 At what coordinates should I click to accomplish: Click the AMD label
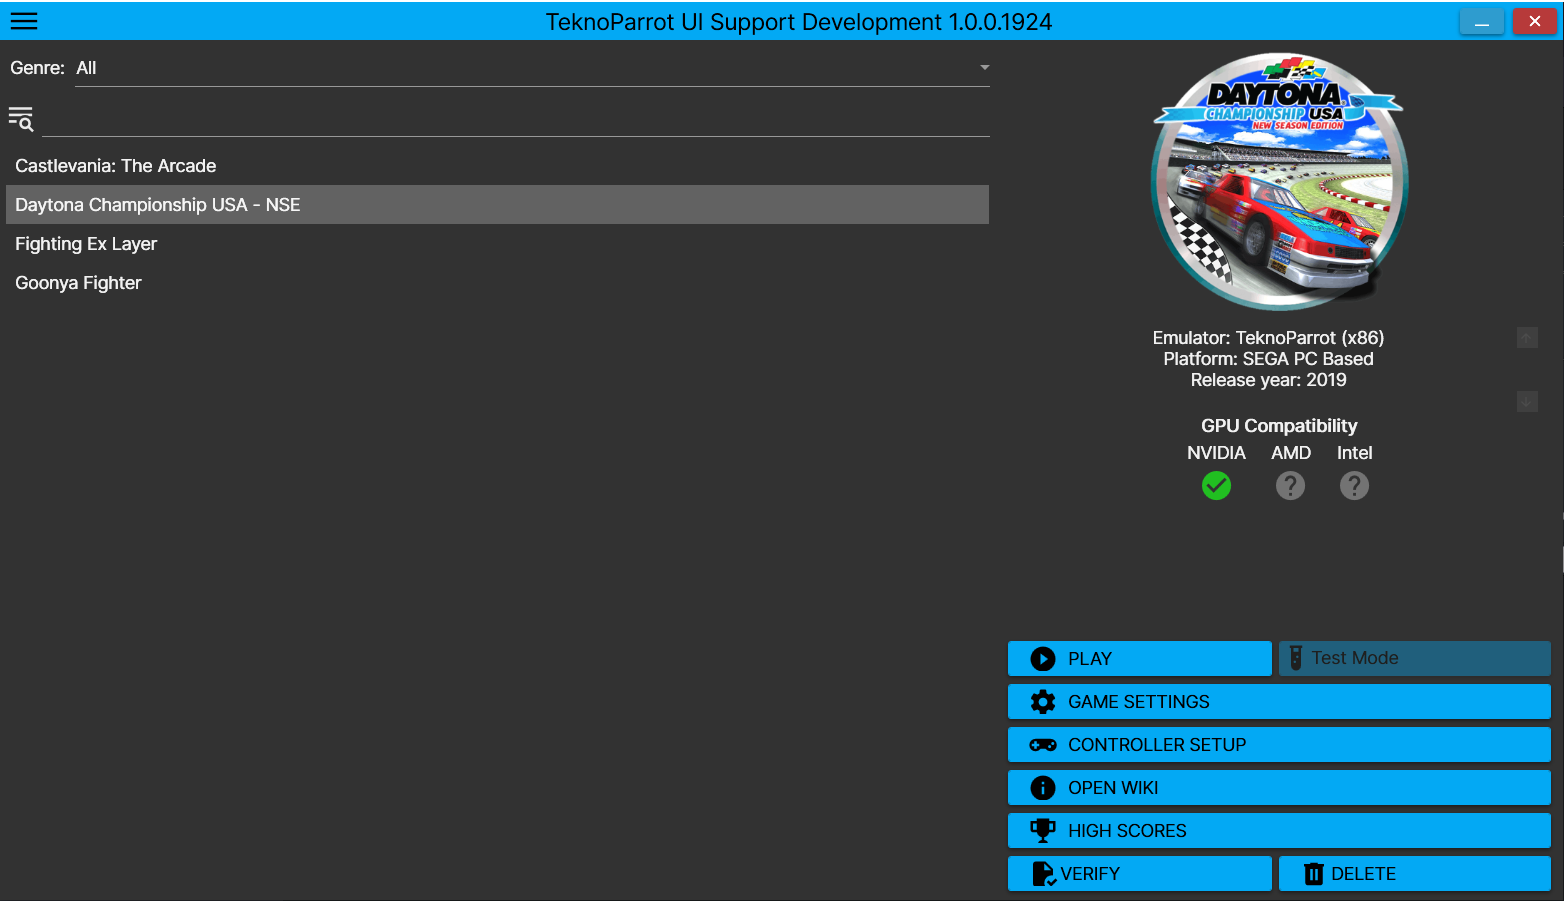[x=1291, y=453]
